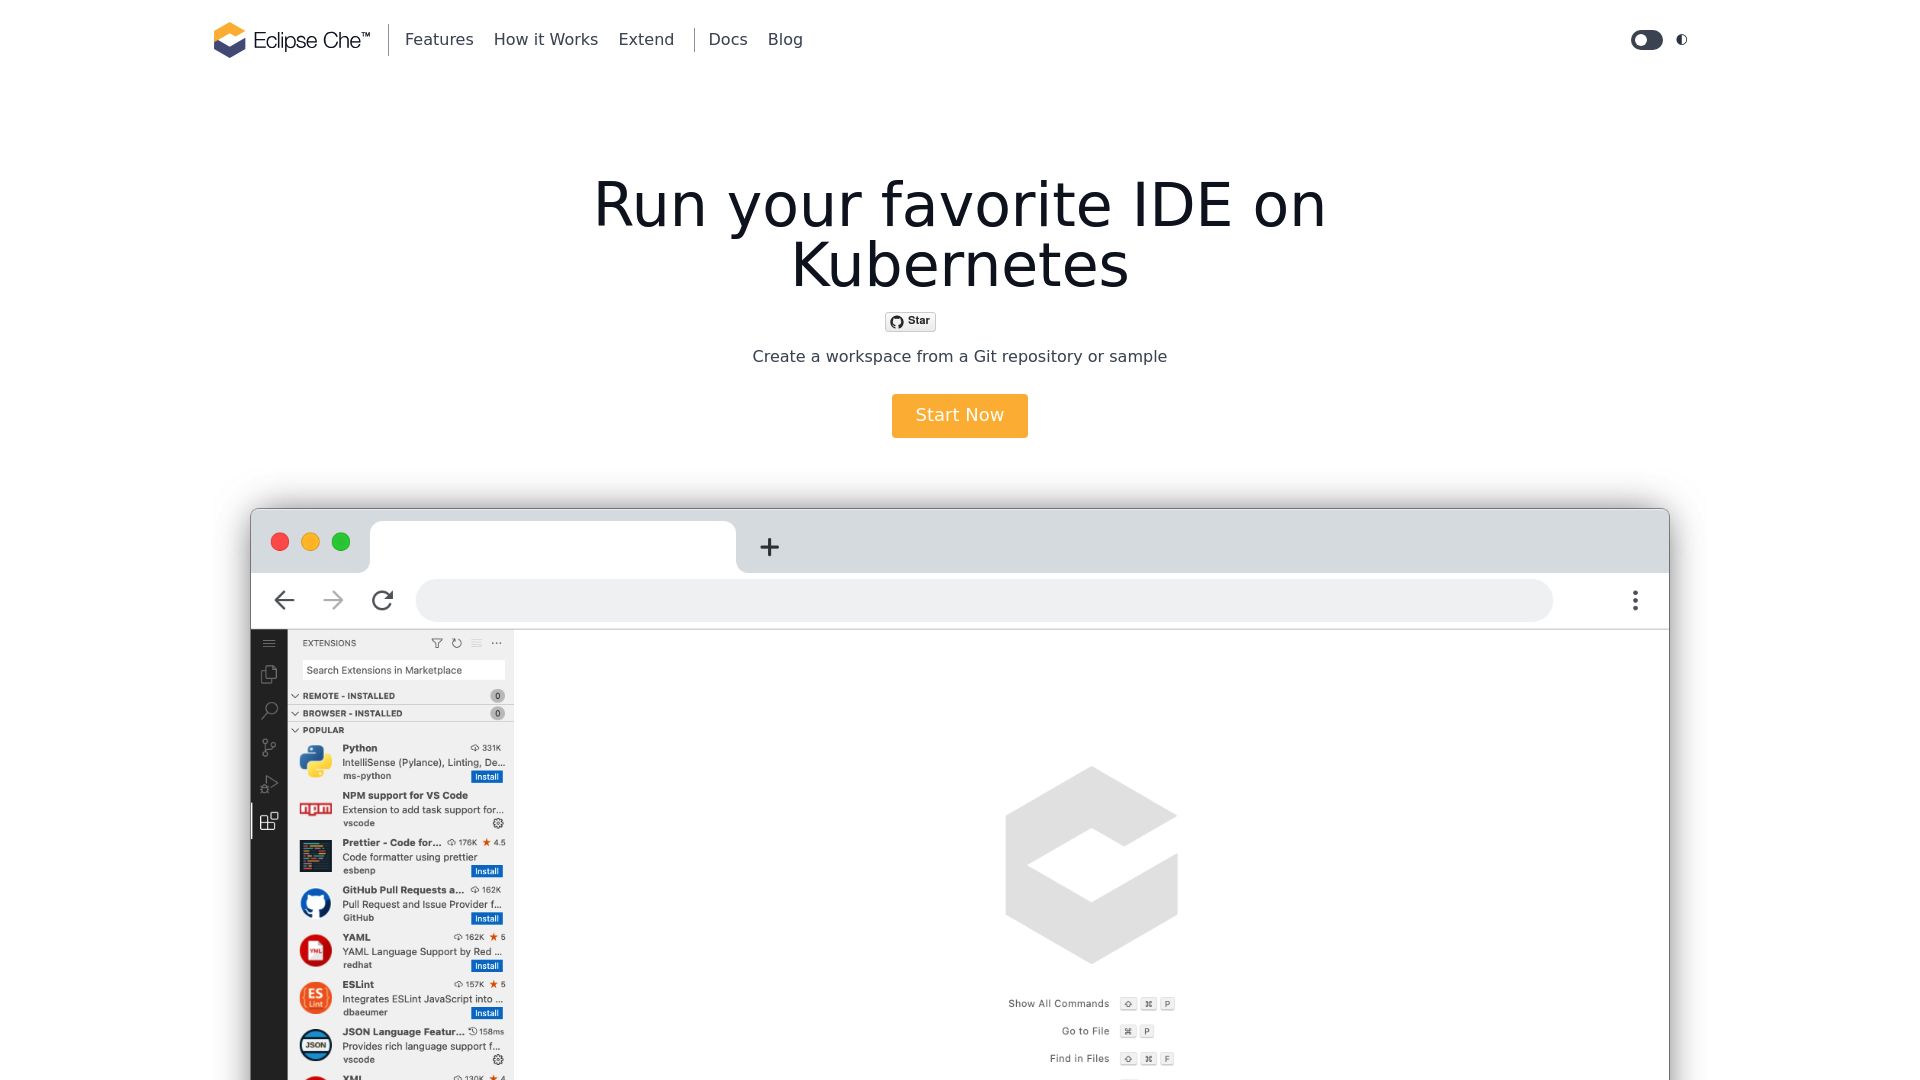Click 'Find in Files' hint text

(x=1080, y=1058)
